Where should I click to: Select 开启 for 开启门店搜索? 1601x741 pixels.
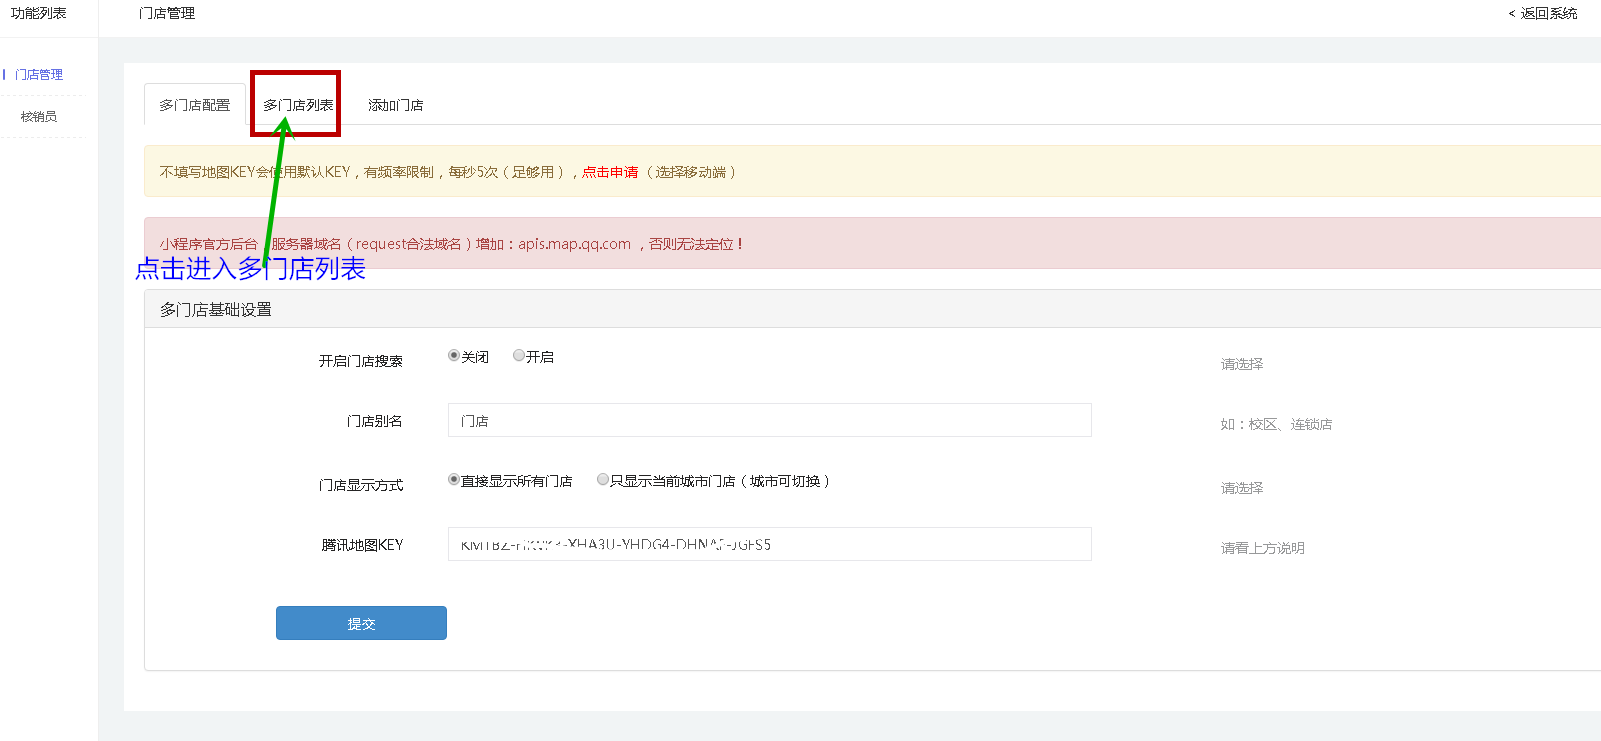(519, 356)
